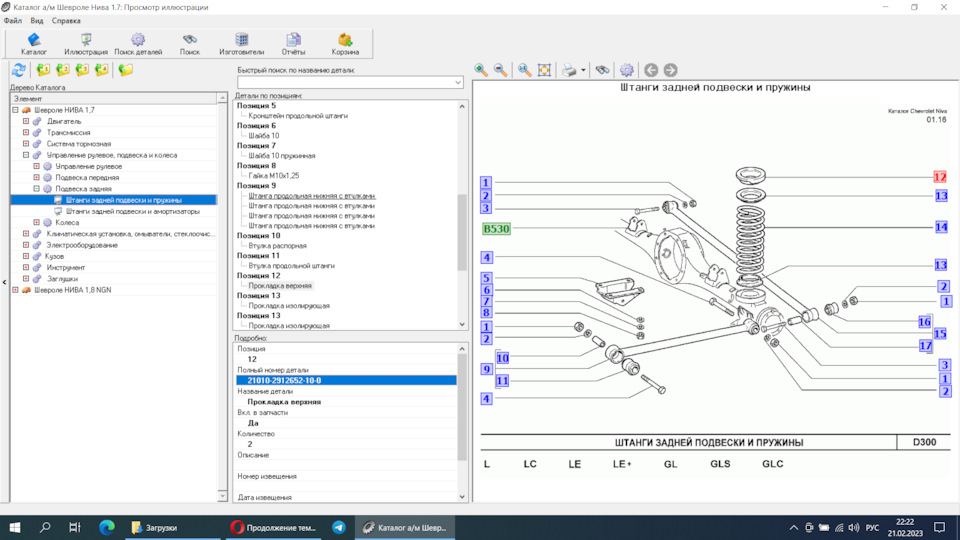Open the Корзина basket icon
Viewport: 960px width, 540px height.
(x=345, y=44)
